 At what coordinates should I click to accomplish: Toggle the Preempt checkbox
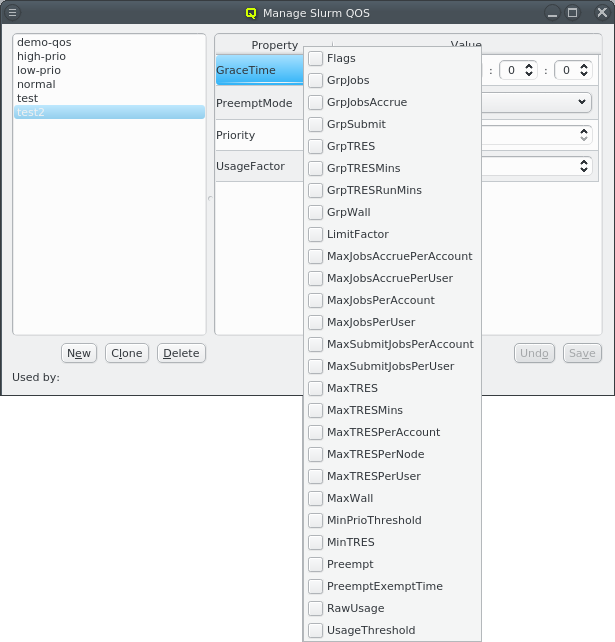tap(315, 564)
